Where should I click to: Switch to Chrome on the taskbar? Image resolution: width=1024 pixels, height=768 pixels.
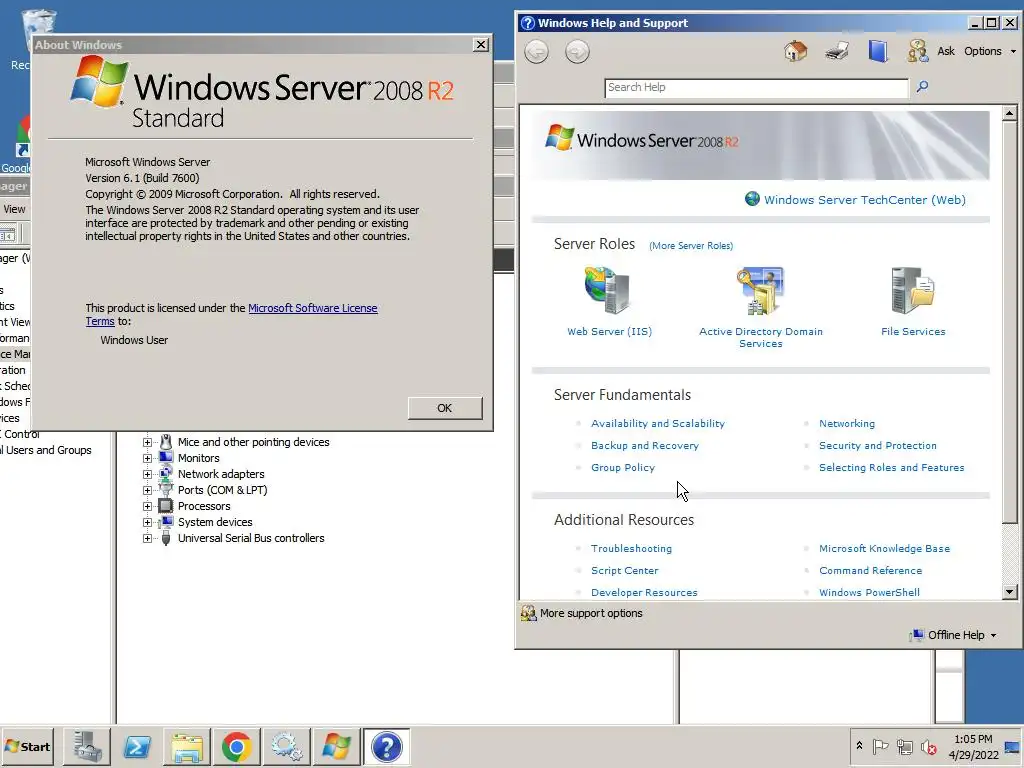(236, 746)
